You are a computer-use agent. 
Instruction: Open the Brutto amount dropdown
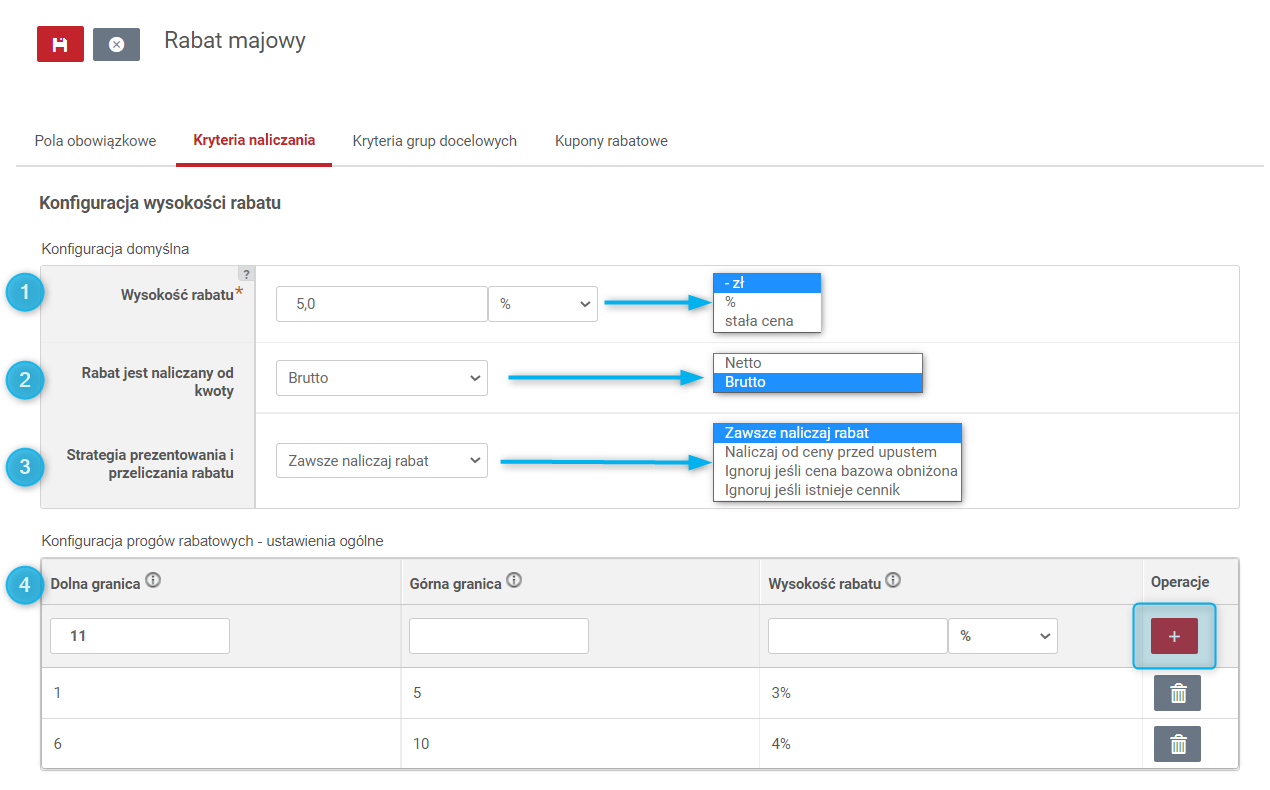coord(382,378)
